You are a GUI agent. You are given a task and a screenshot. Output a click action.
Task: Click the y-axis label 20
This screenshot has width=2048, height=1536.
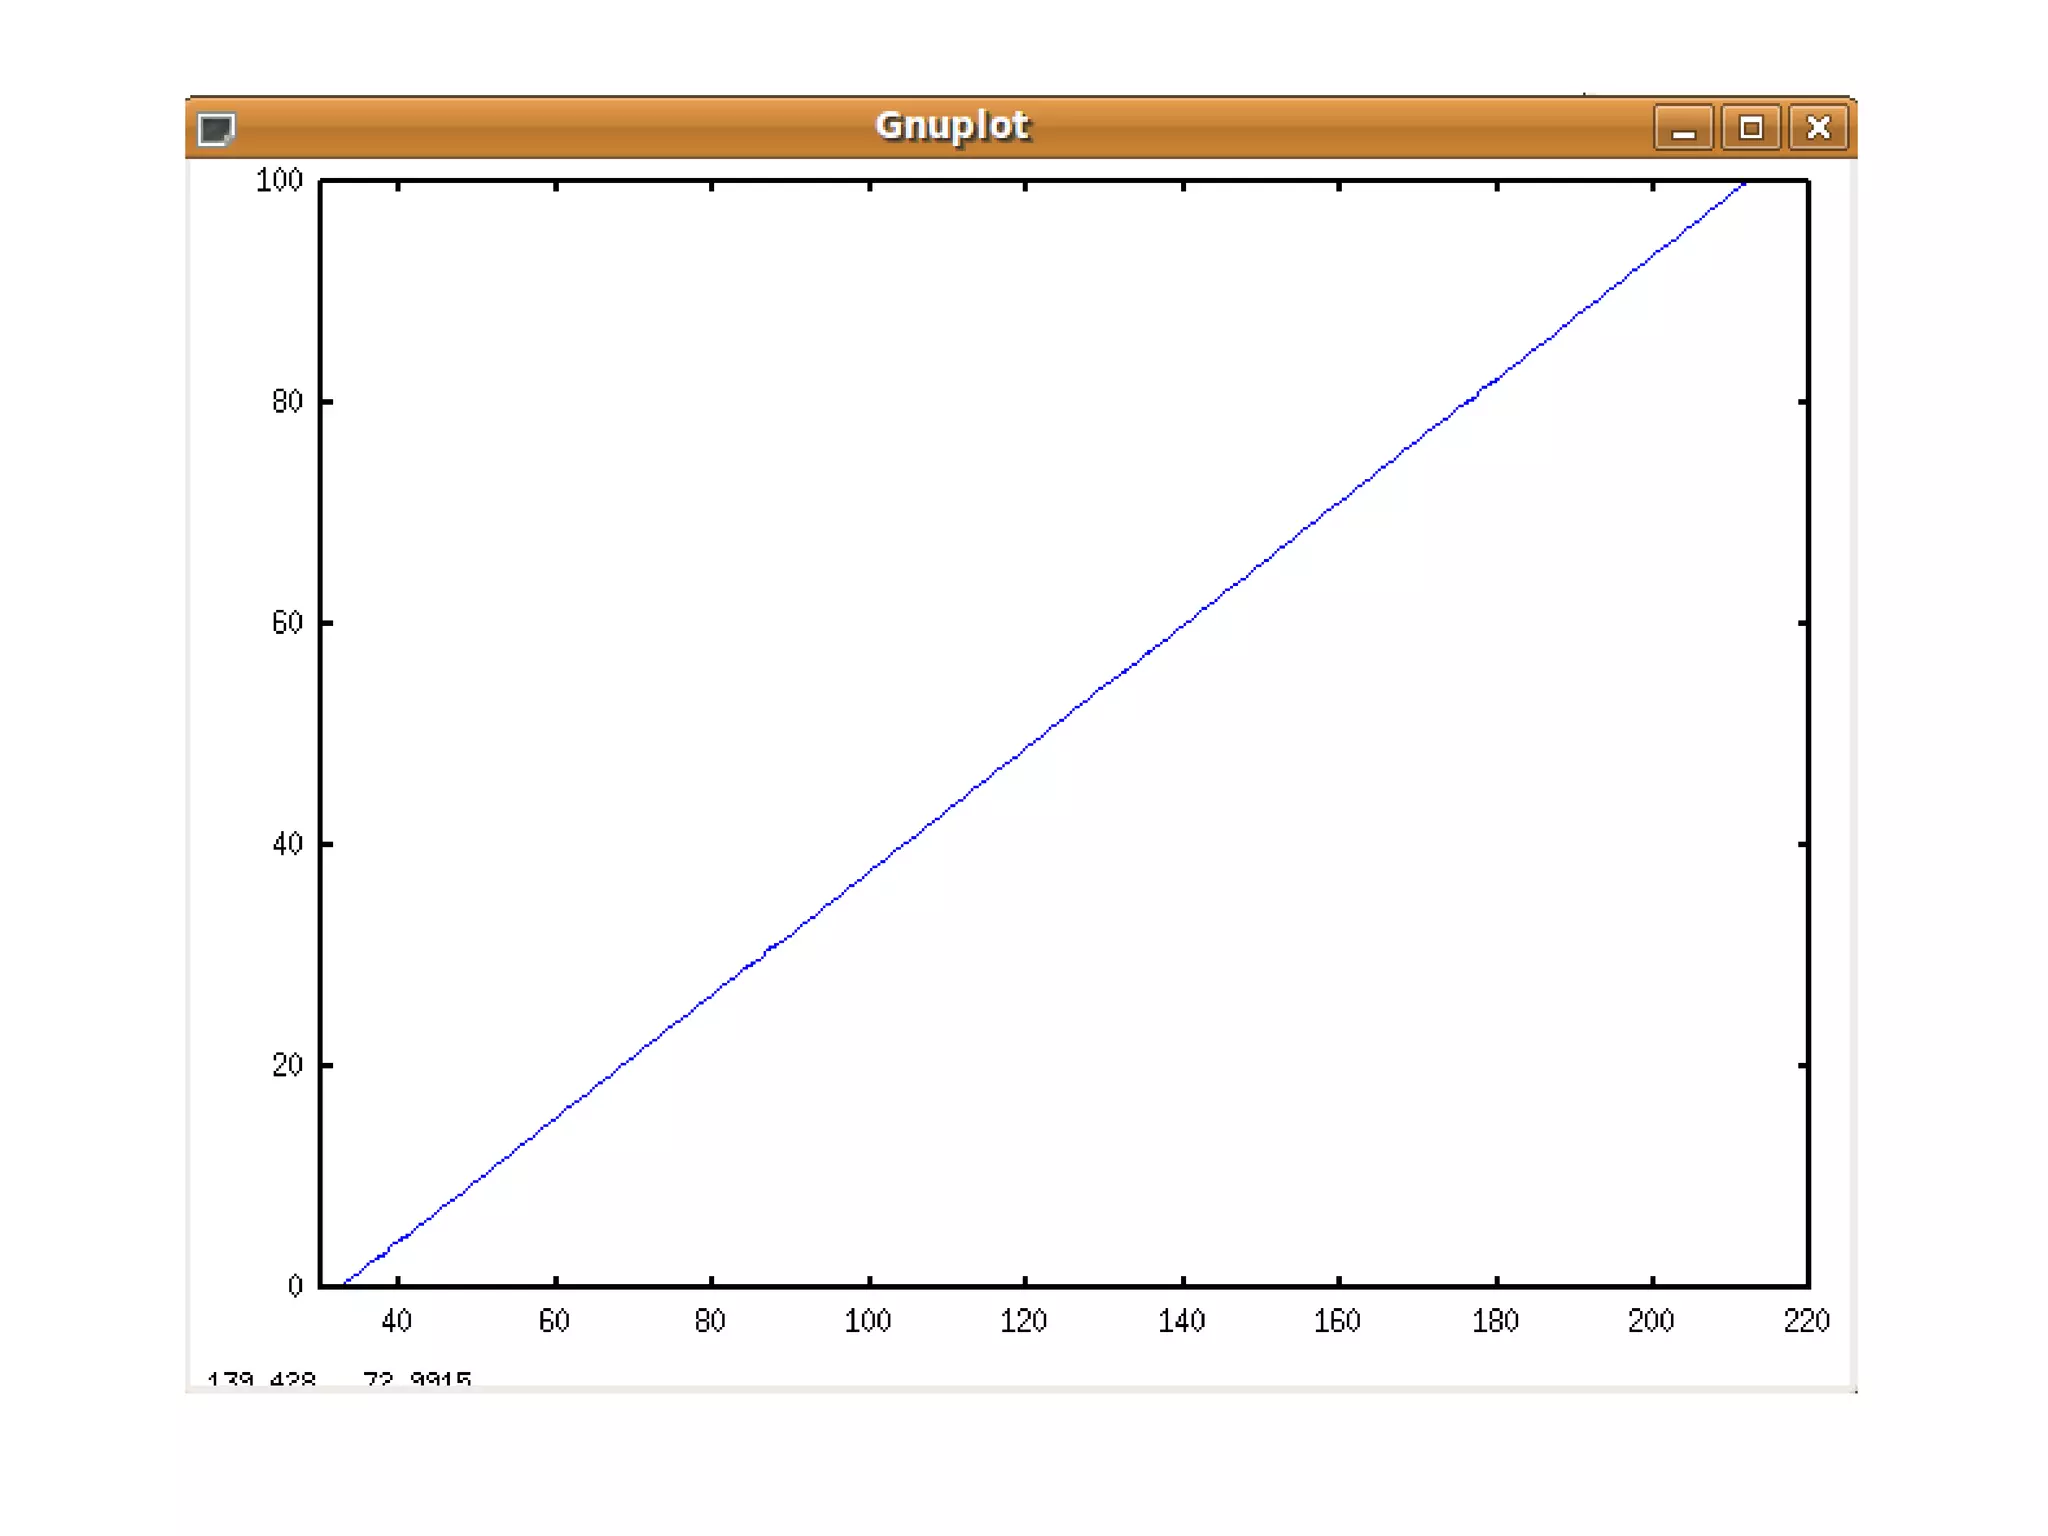pos(287,1065)
